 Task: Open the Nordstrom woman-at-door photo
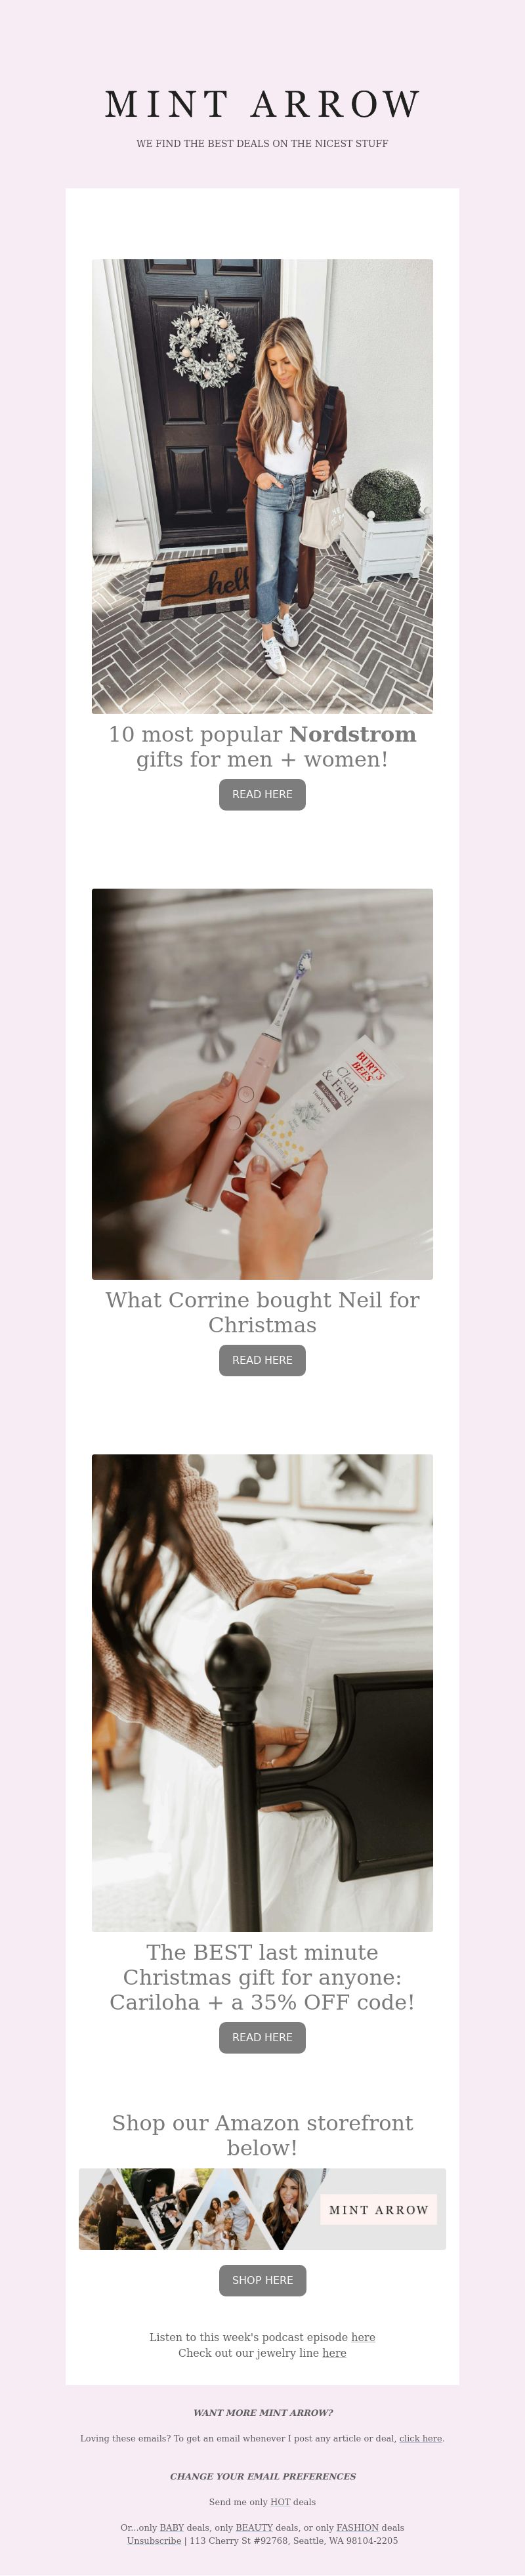click(262, 486)
